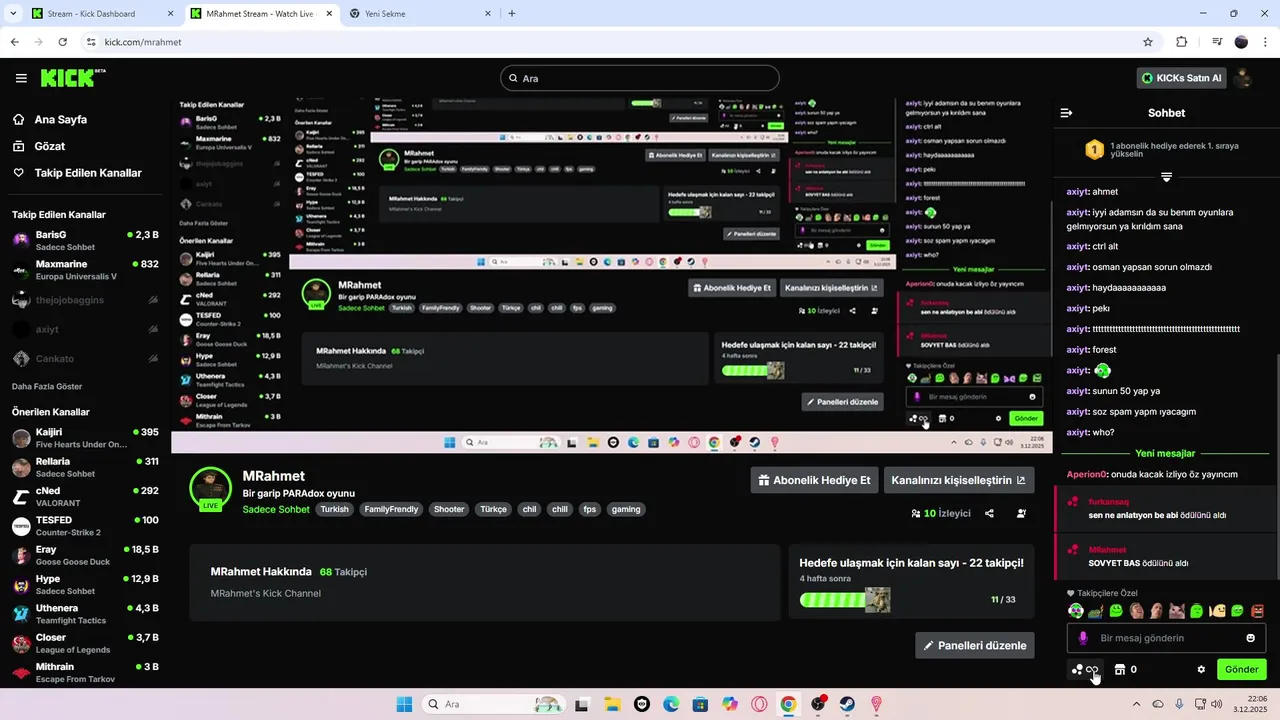Collapse the Sohbet chat panel icon

point(1066,113)
